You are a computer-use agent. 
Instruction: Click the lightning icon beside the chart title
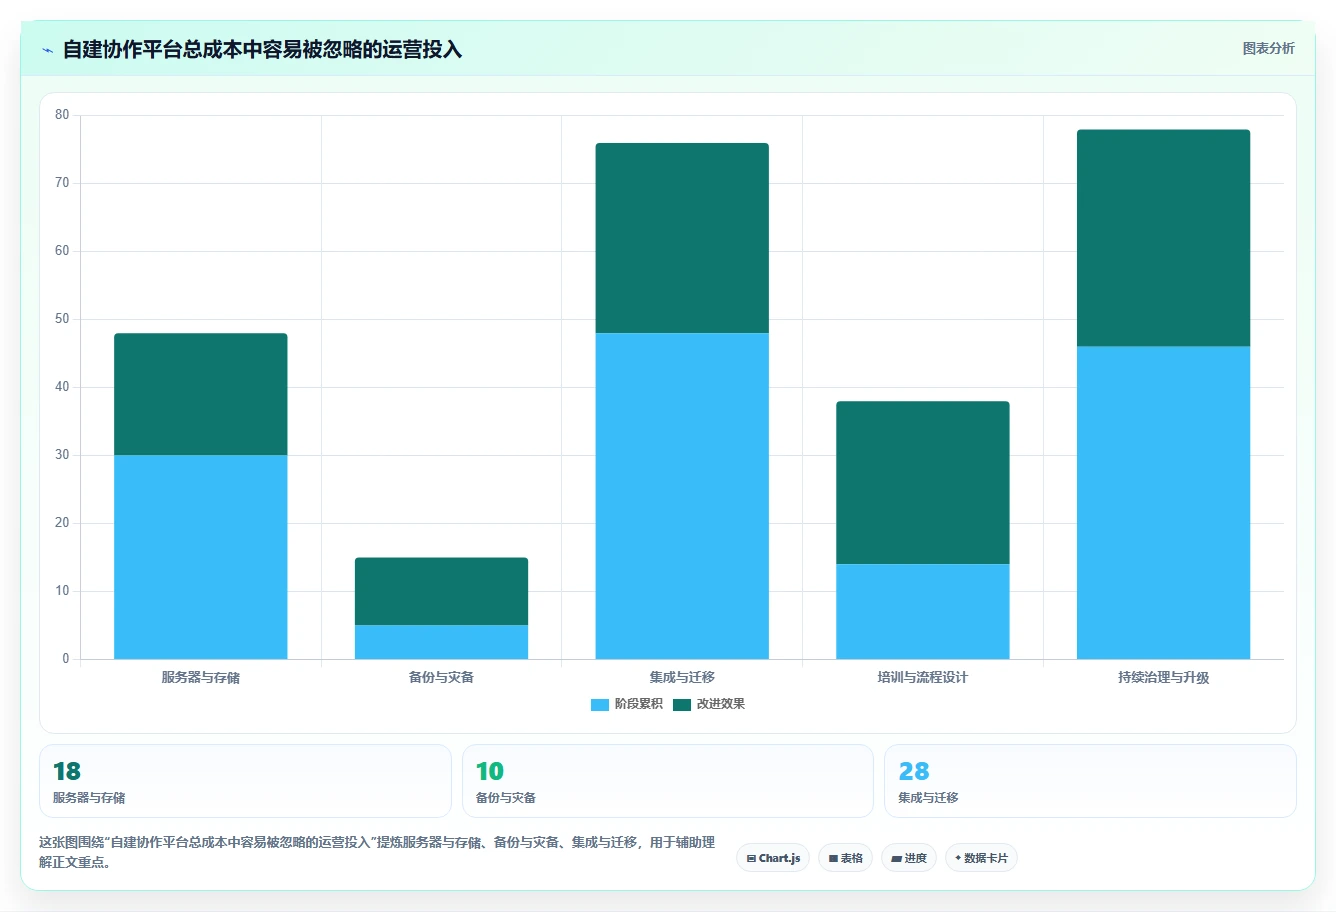pyautogui.click(x=47, y=50)
